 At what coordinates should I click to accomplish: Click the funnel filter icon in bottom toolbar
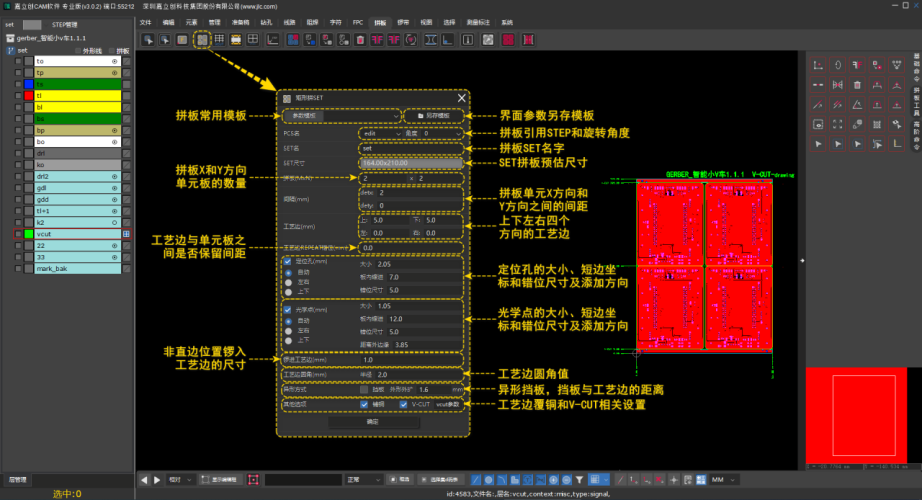(x=579, y=480)
